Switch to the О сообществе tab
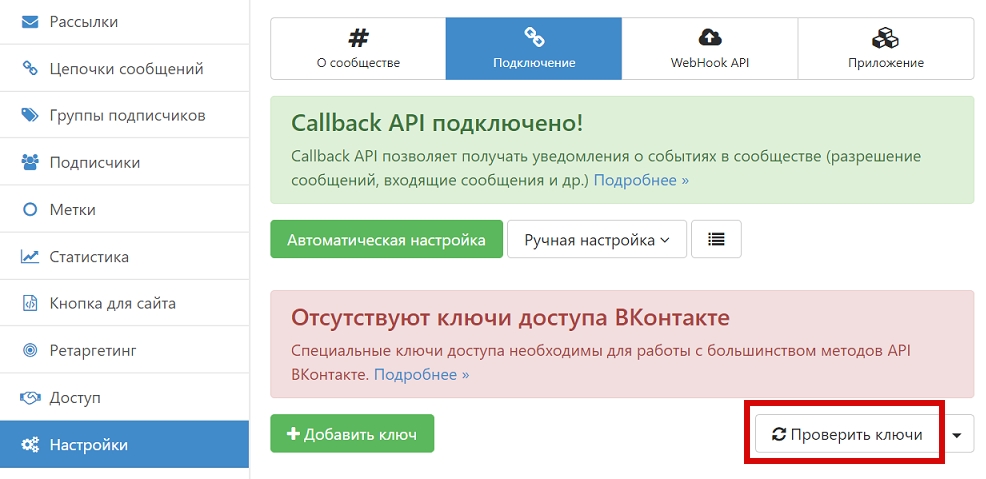The width and height of the screenshot is (986, 479). click(358, 49)
